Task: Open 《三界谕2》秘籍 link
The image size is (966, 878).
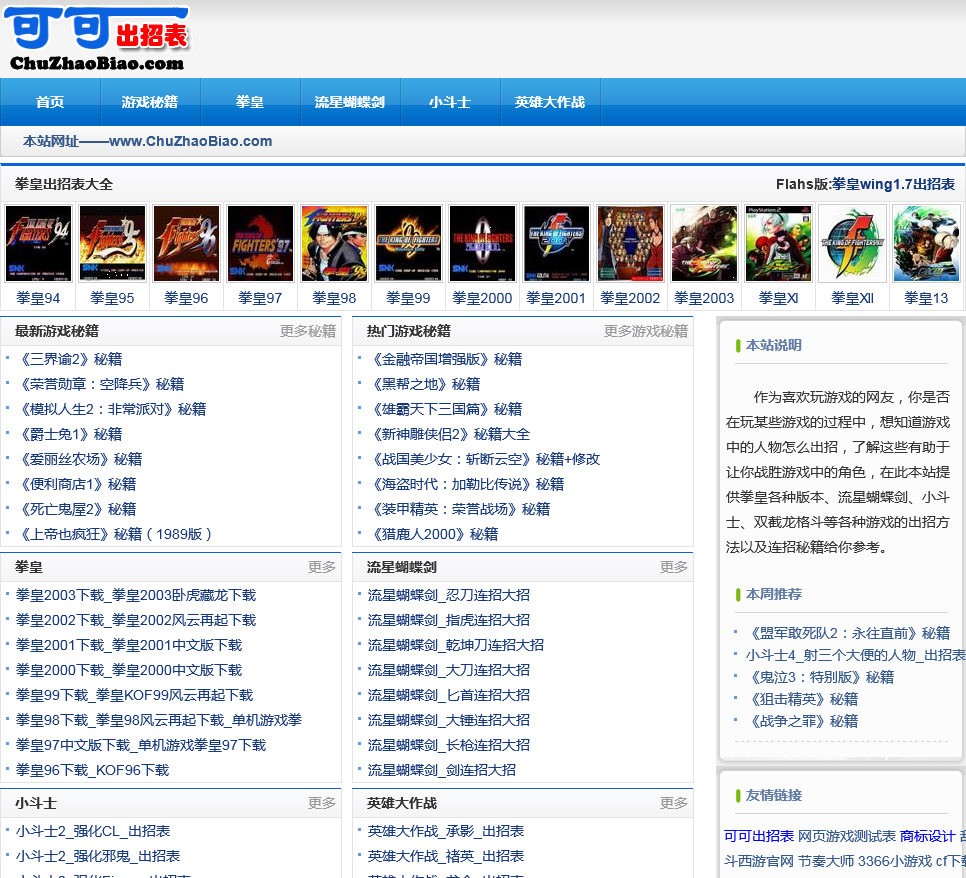Action: tap(69, 359)
